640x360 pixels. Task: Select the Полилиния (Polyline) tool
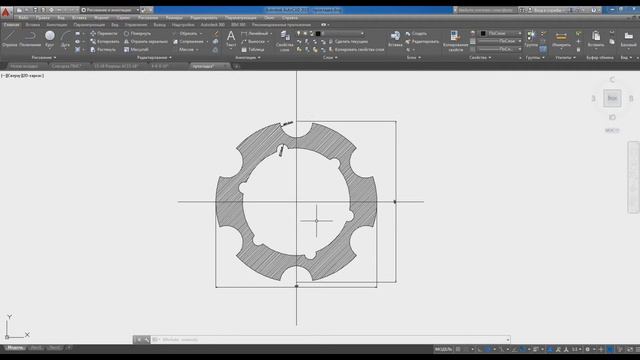click(30, 39)
